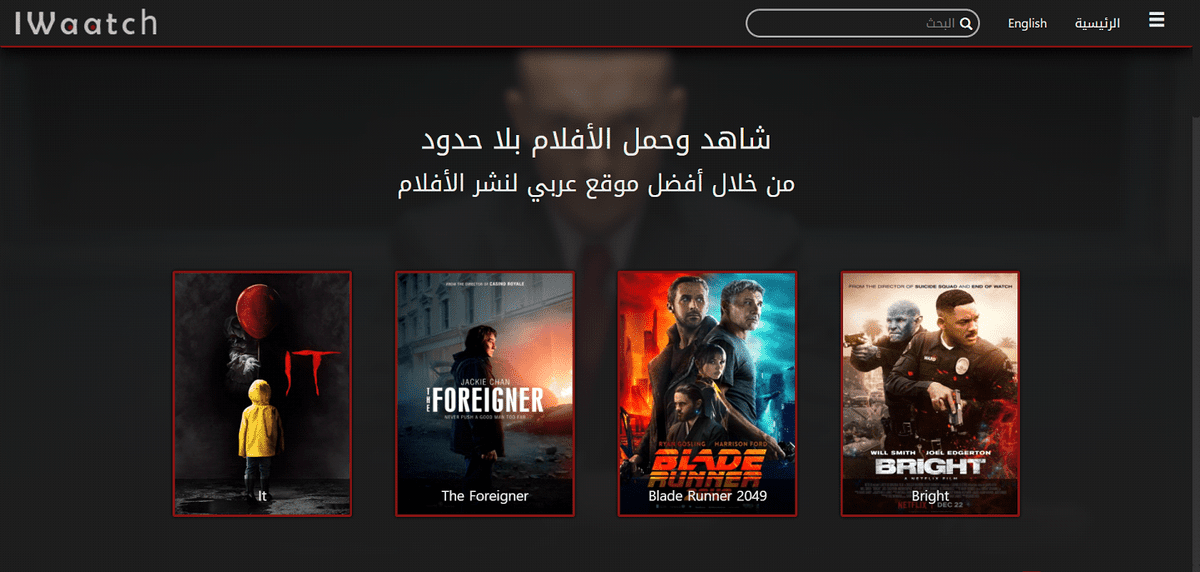The width and height of the screenshot is (1200, 572).
Task: Click the "Bright" title caption
Action: click(x=930, y=496)
